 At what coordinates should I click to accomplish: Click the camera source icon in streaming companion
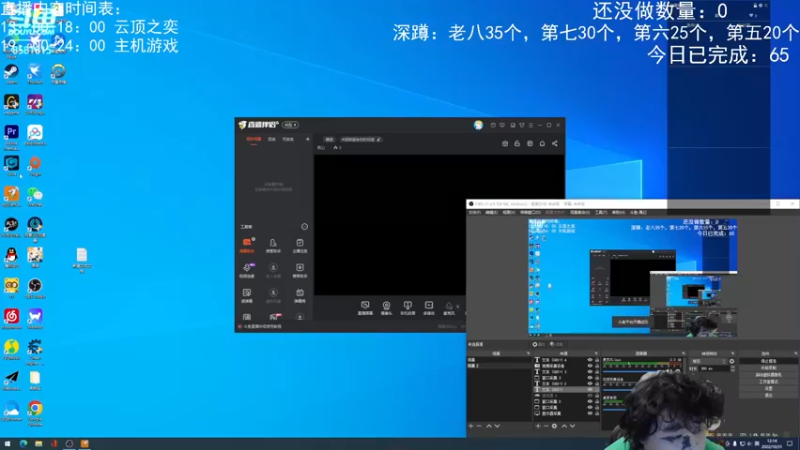pyautogui.click(x=386, y=306)
